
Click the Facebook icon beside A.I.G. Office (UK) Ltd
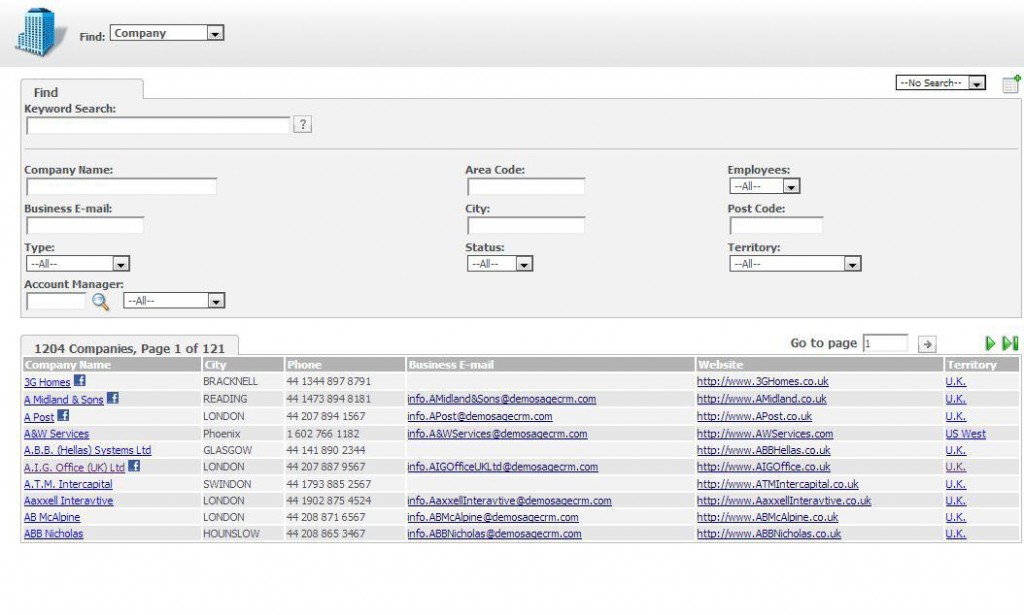[x=134, y=466]
